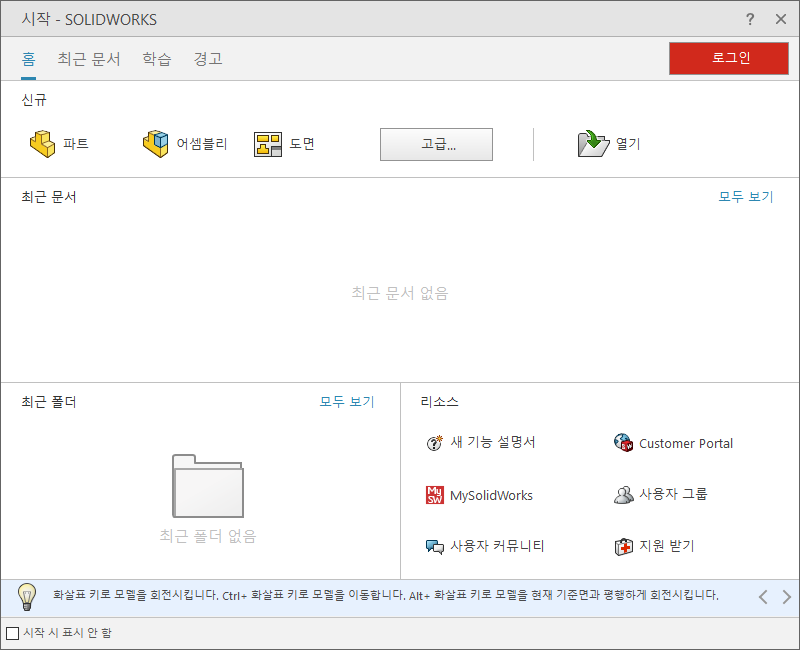The width and height of the screenshot is (800, 650).
Task: Open 사용자 그룹 (User Groups)
Action: point(661,494)
